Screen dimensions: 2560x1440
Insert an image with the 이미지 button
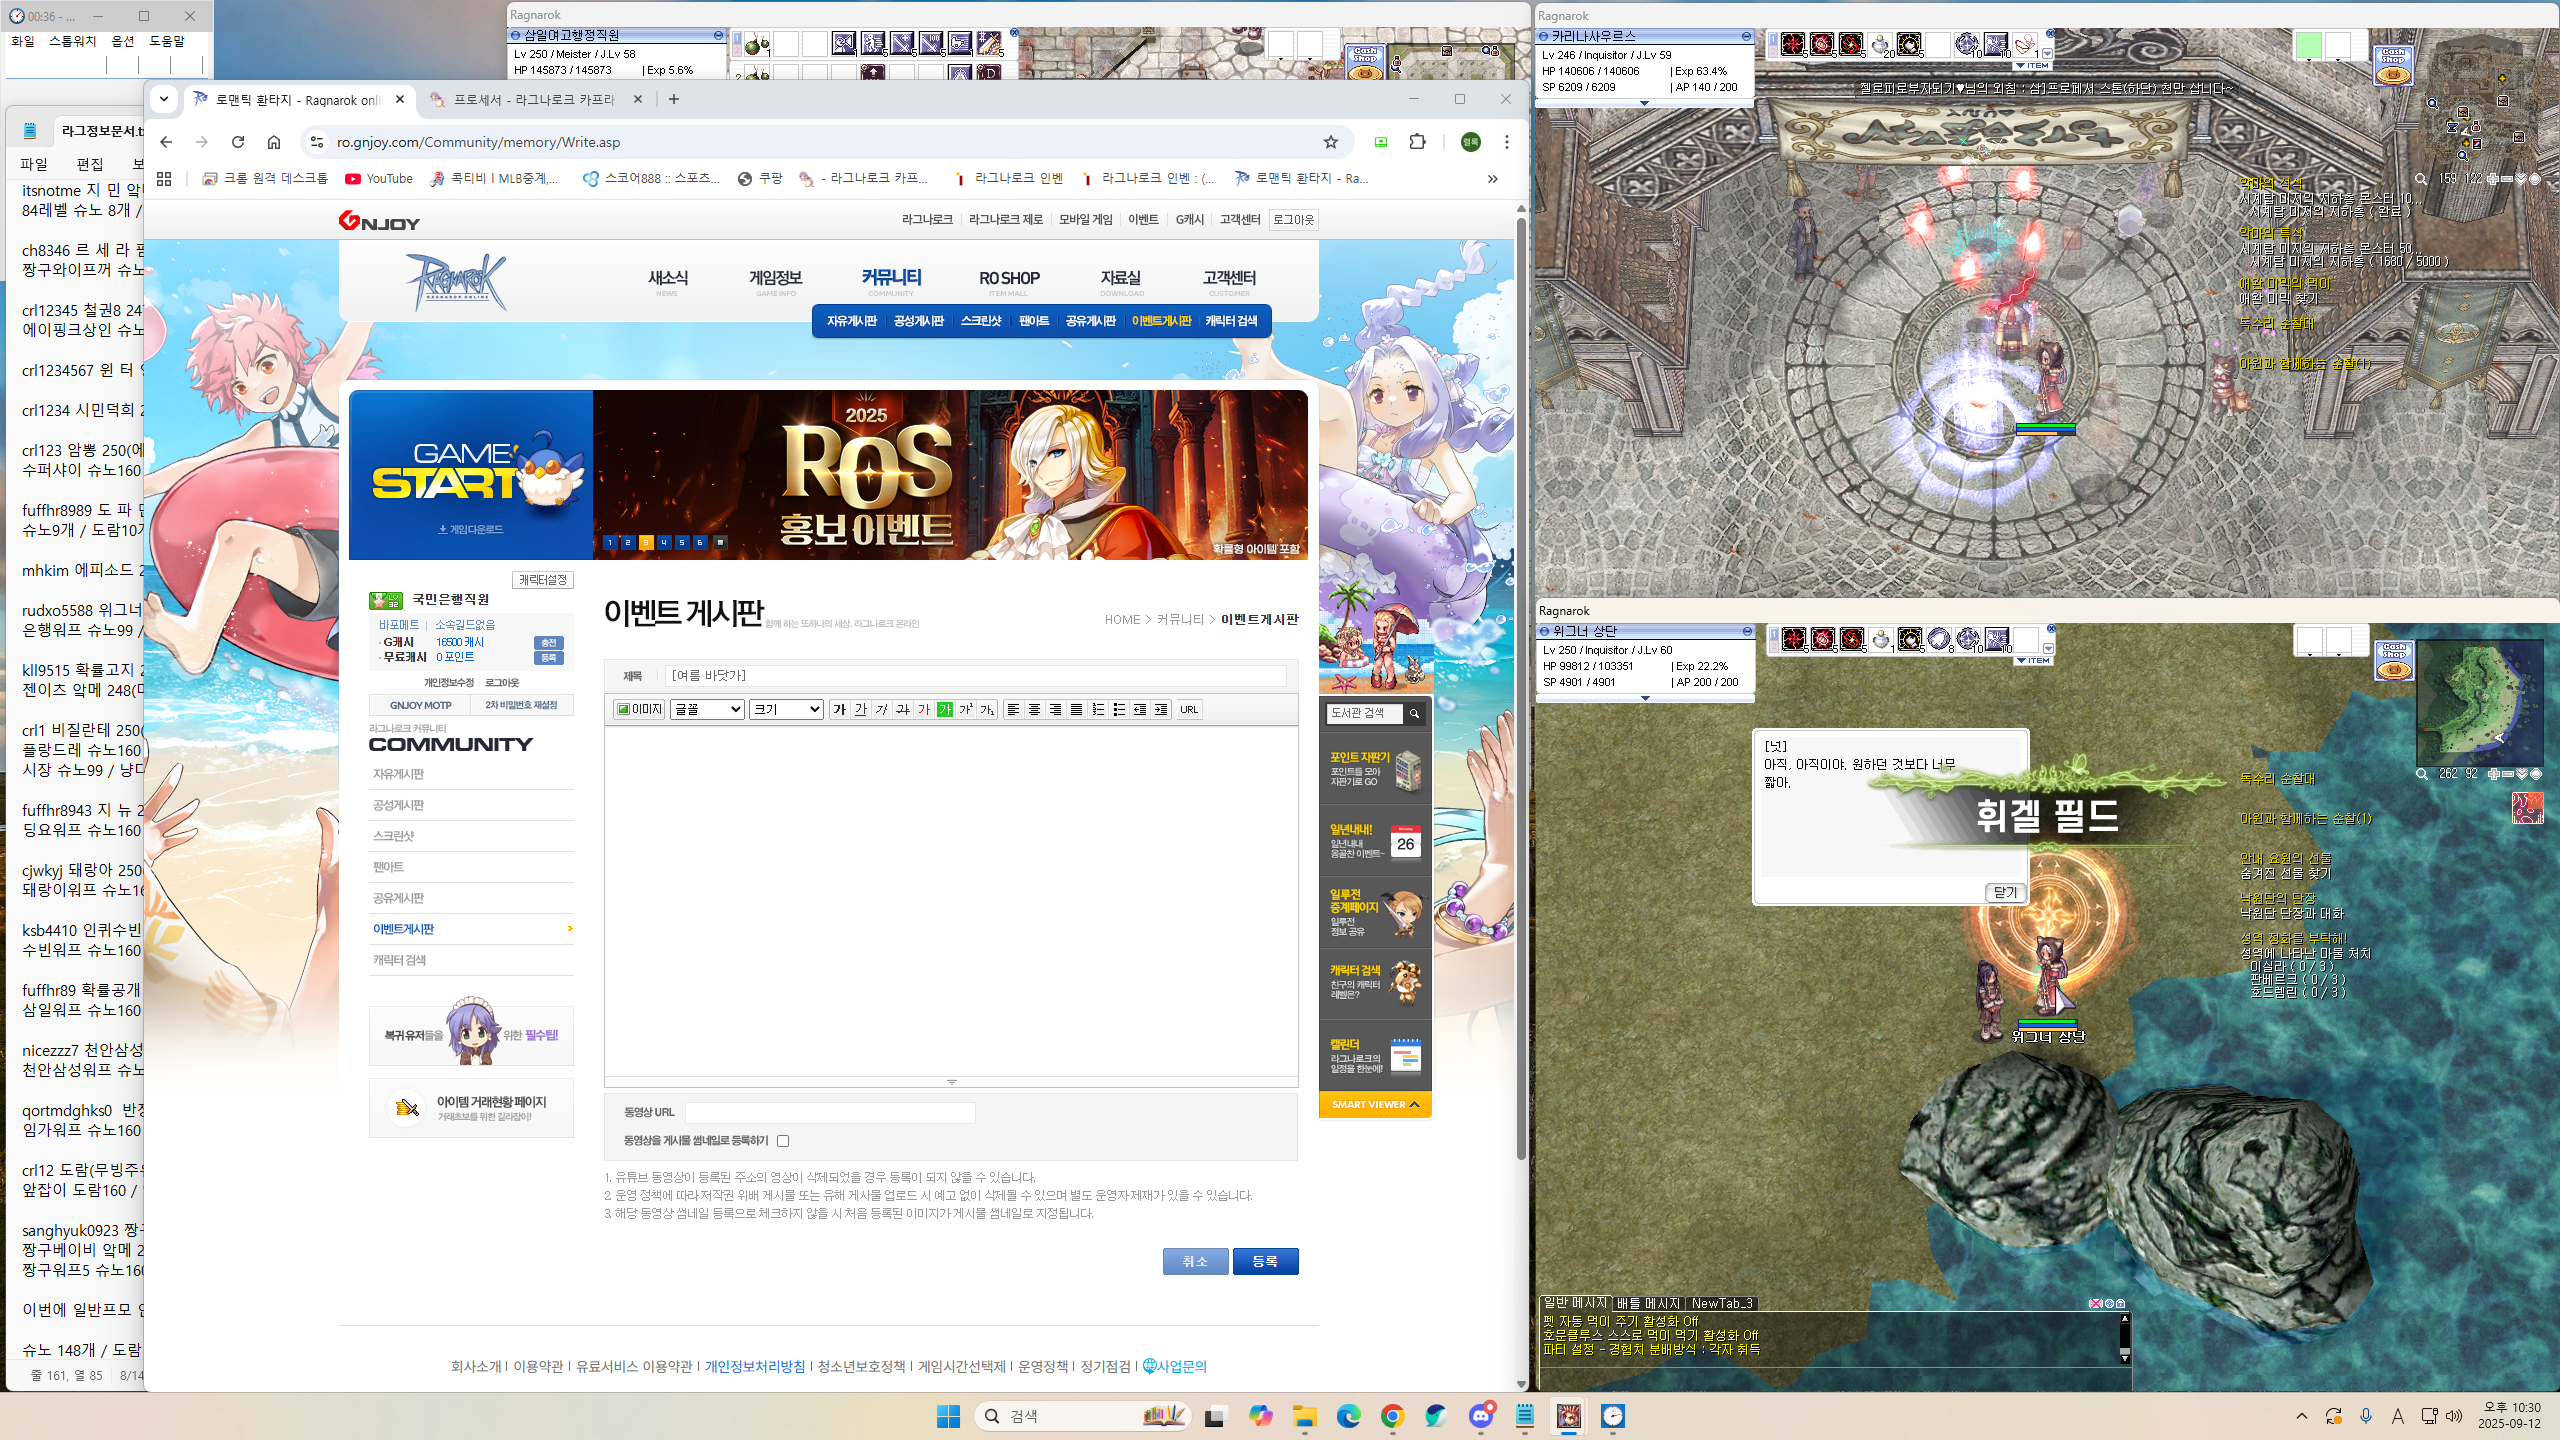point(639,709)
